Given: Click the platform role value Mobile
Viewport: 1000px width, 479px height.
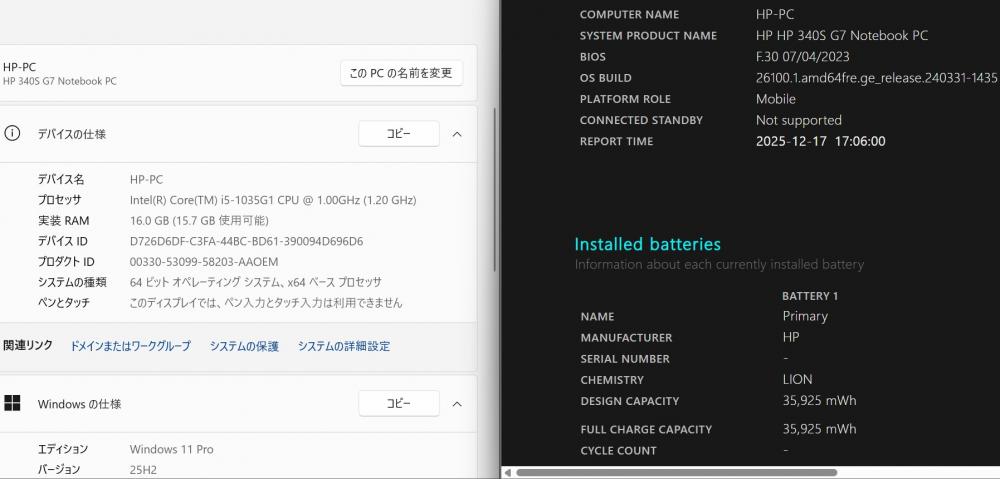Looking at the screenshot, I should [776, 99].
